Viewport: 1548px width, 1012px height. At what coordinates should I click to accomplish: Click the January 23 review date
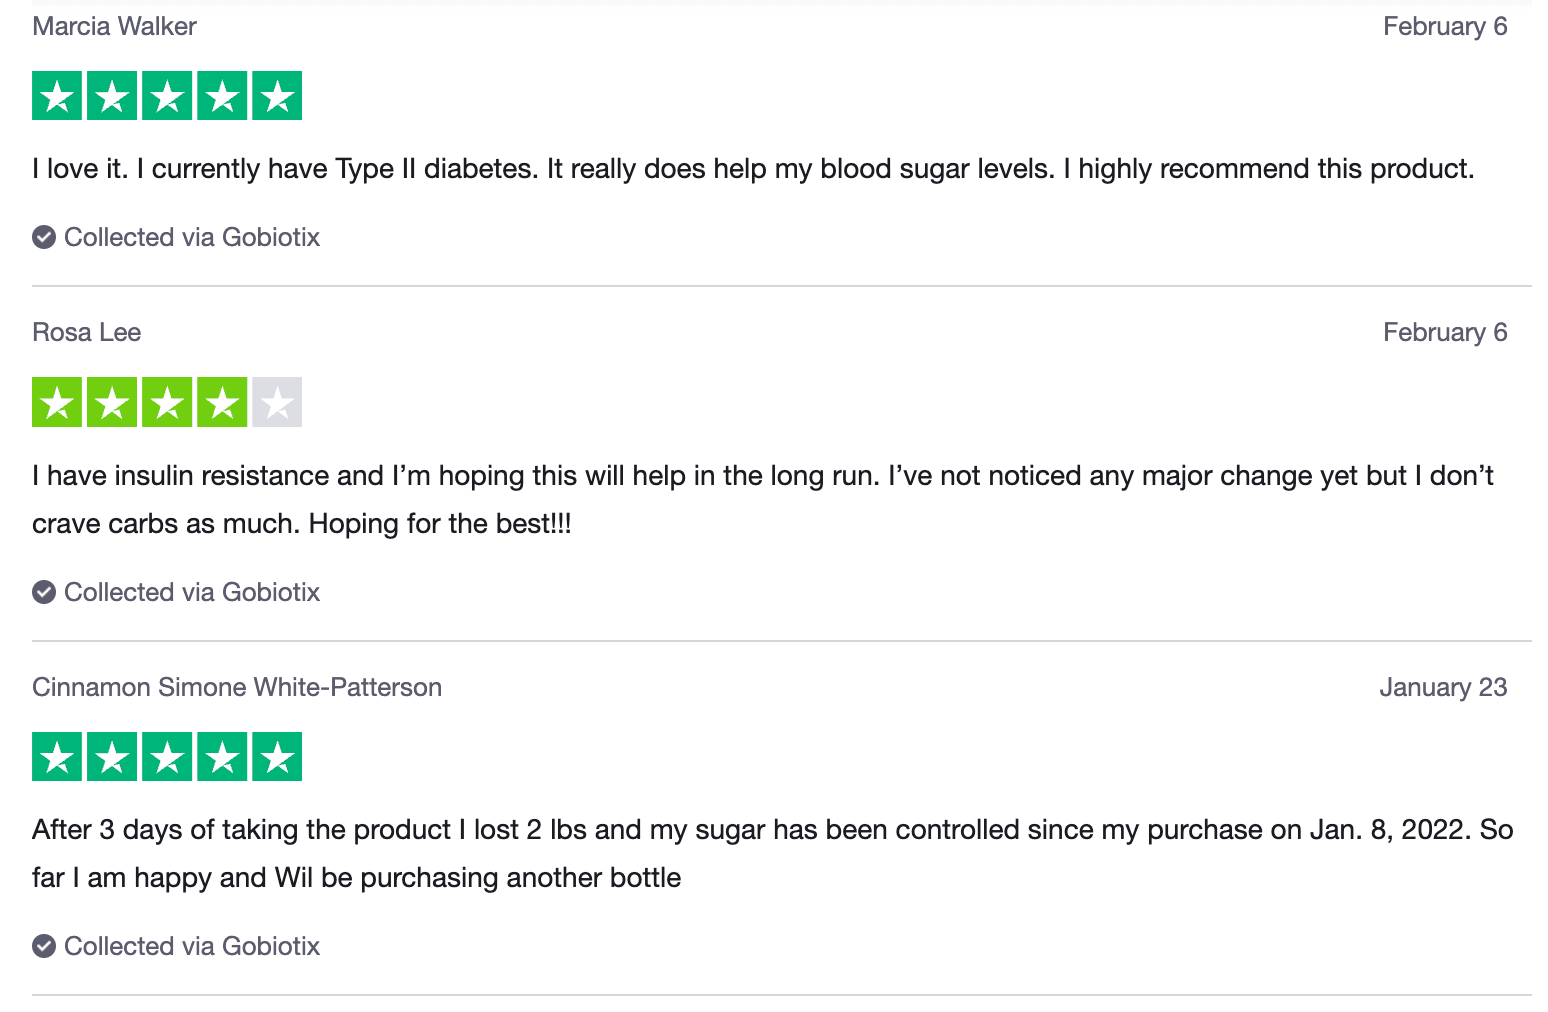1442,687
